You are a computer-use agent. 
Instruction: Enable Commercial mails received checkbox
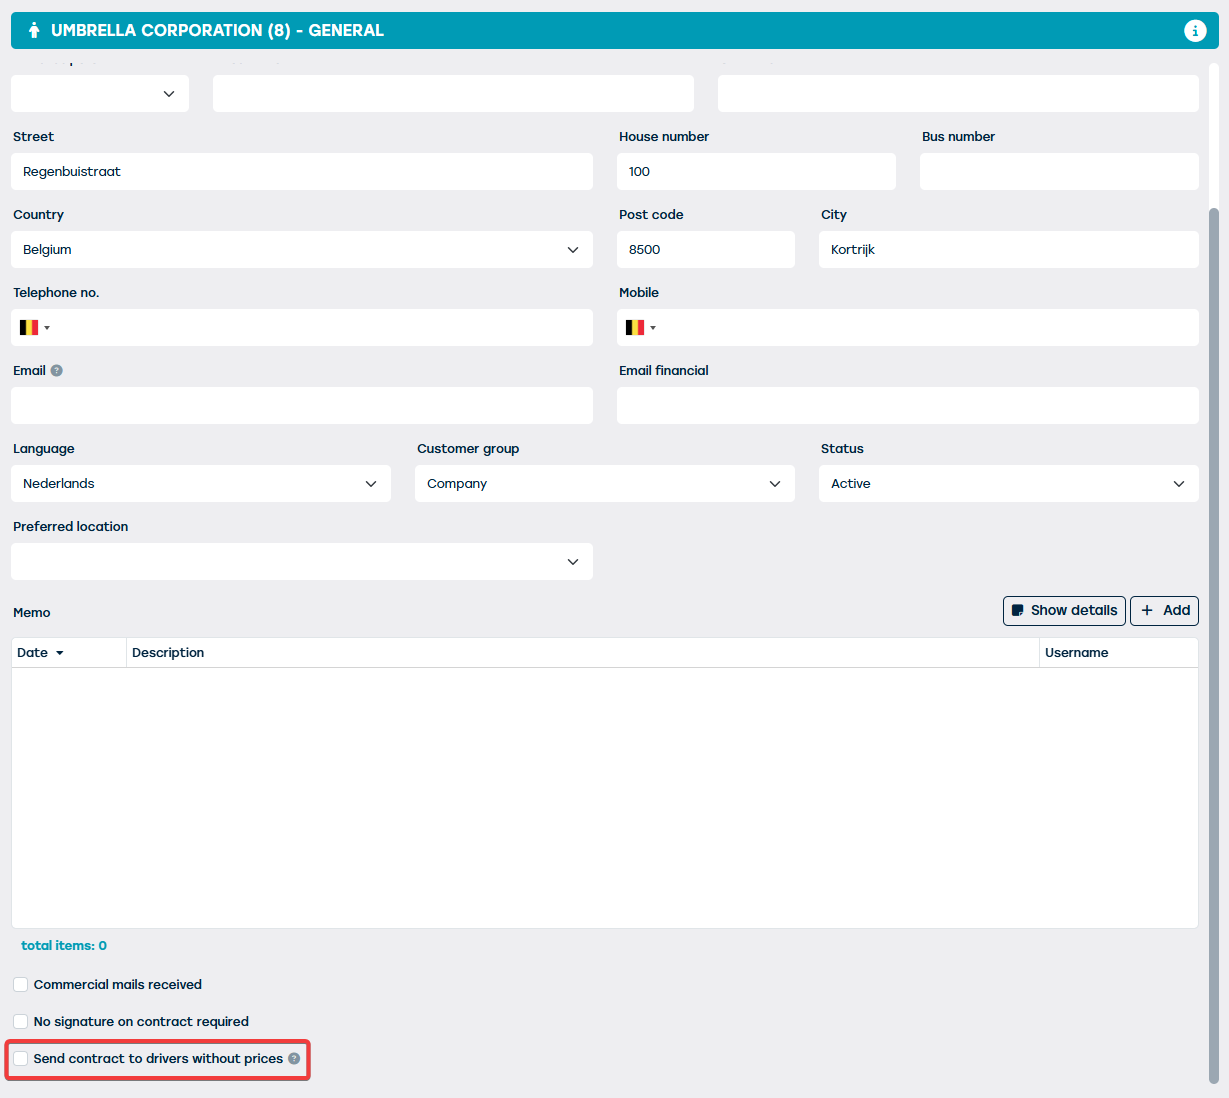21,985
